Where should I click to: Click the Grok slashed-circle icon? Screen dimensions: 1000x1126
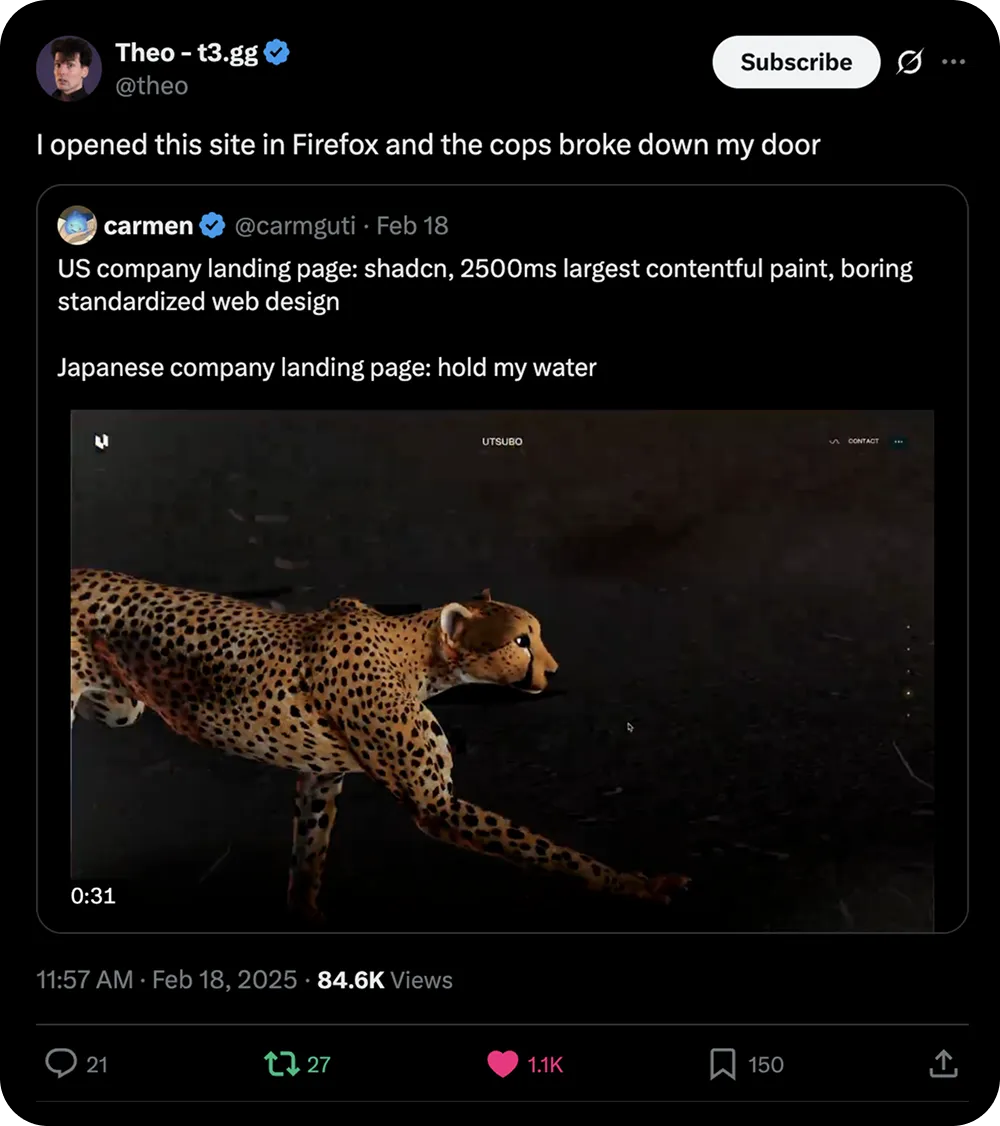coord(909,62)
